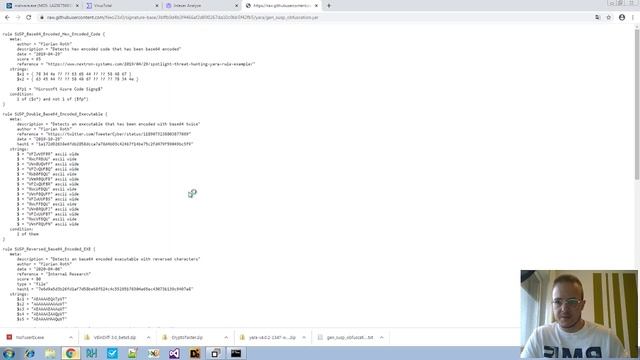
Task: Open a new tab with the plus button
Action: 329,6
